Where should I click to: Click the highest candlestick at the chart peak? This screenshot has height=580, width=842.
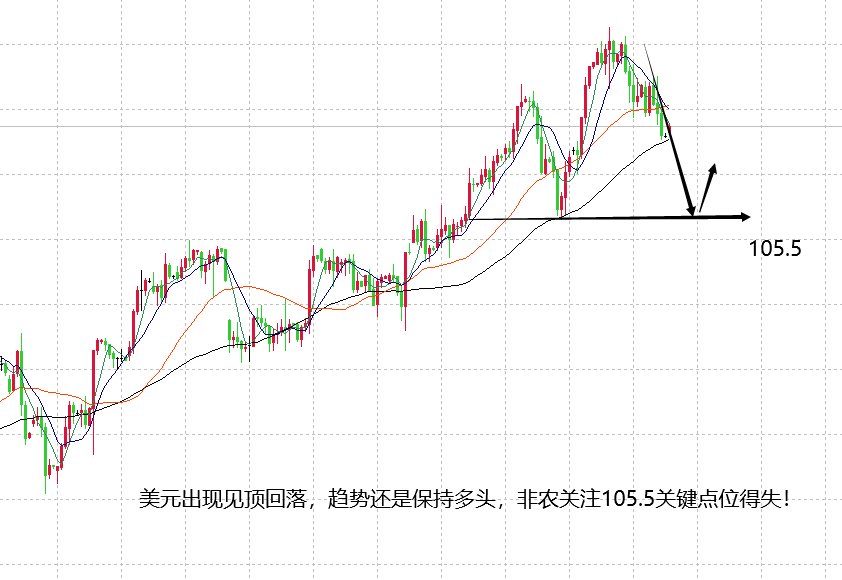(610, 50)
